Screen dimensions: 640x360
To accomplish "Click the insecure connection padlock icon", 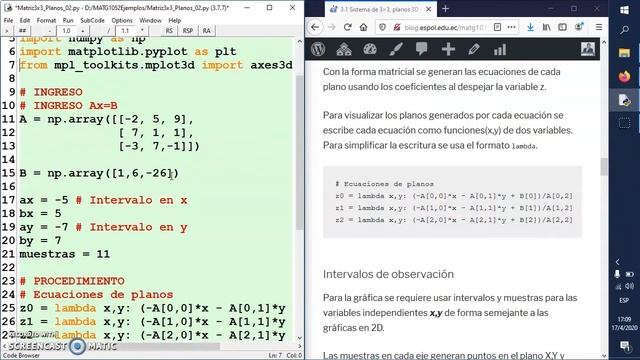I will (x=396, y=27).
